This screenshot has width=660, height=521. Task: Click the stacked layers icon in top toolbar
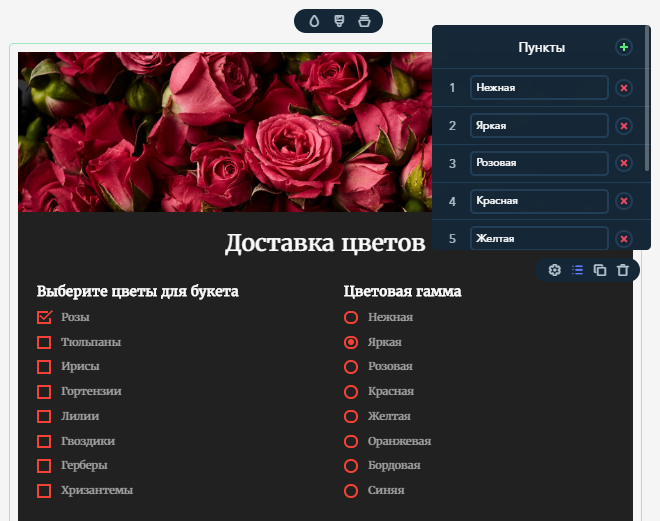364,21
